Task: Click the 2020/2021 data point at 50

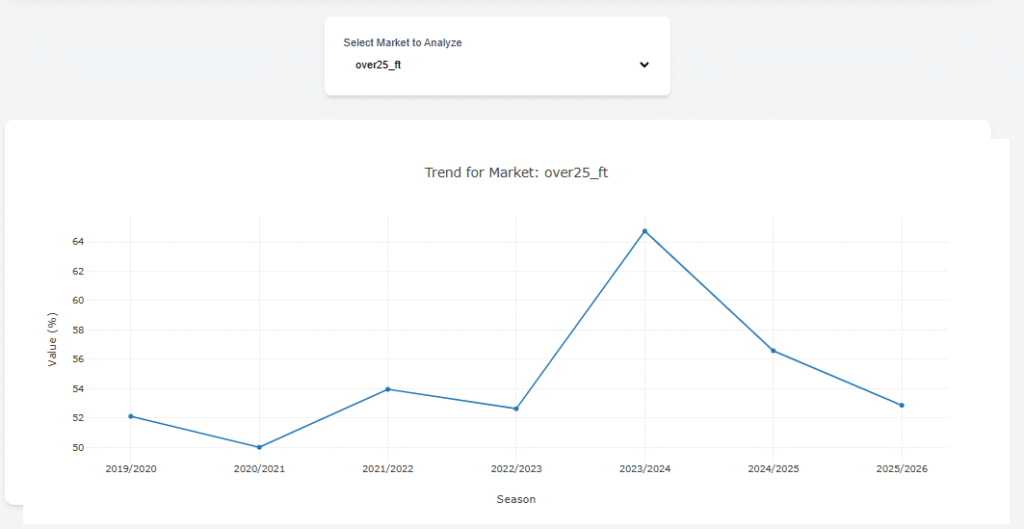Action: (x=259, y=447)
